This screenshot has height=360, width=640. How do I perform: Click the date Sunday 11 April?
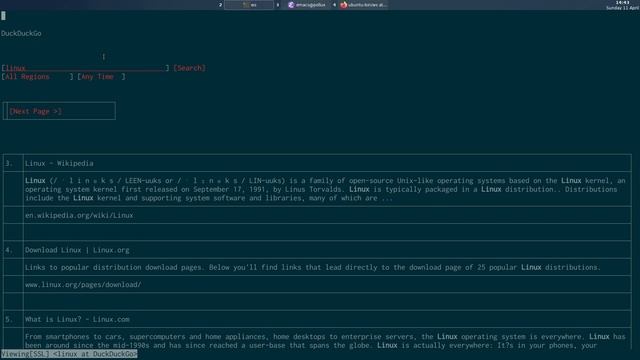[622, 8]
